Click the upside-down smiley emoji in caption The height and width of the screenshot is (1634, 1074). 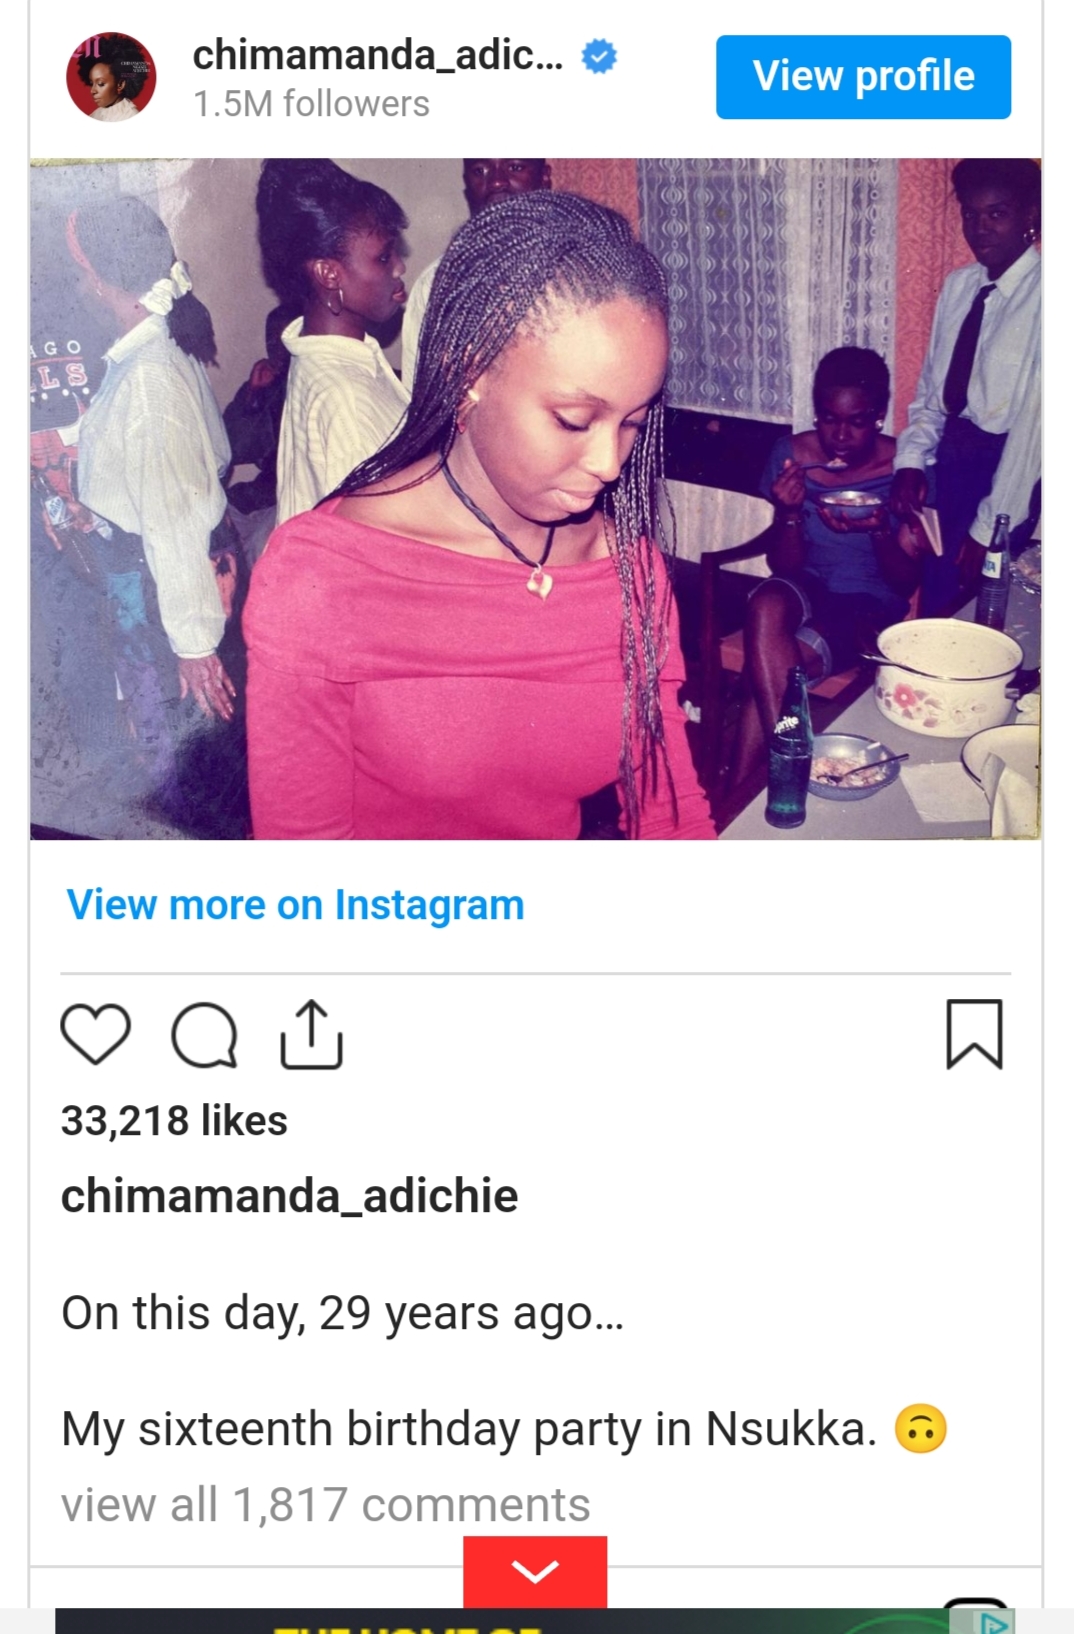click(920, 1428)
